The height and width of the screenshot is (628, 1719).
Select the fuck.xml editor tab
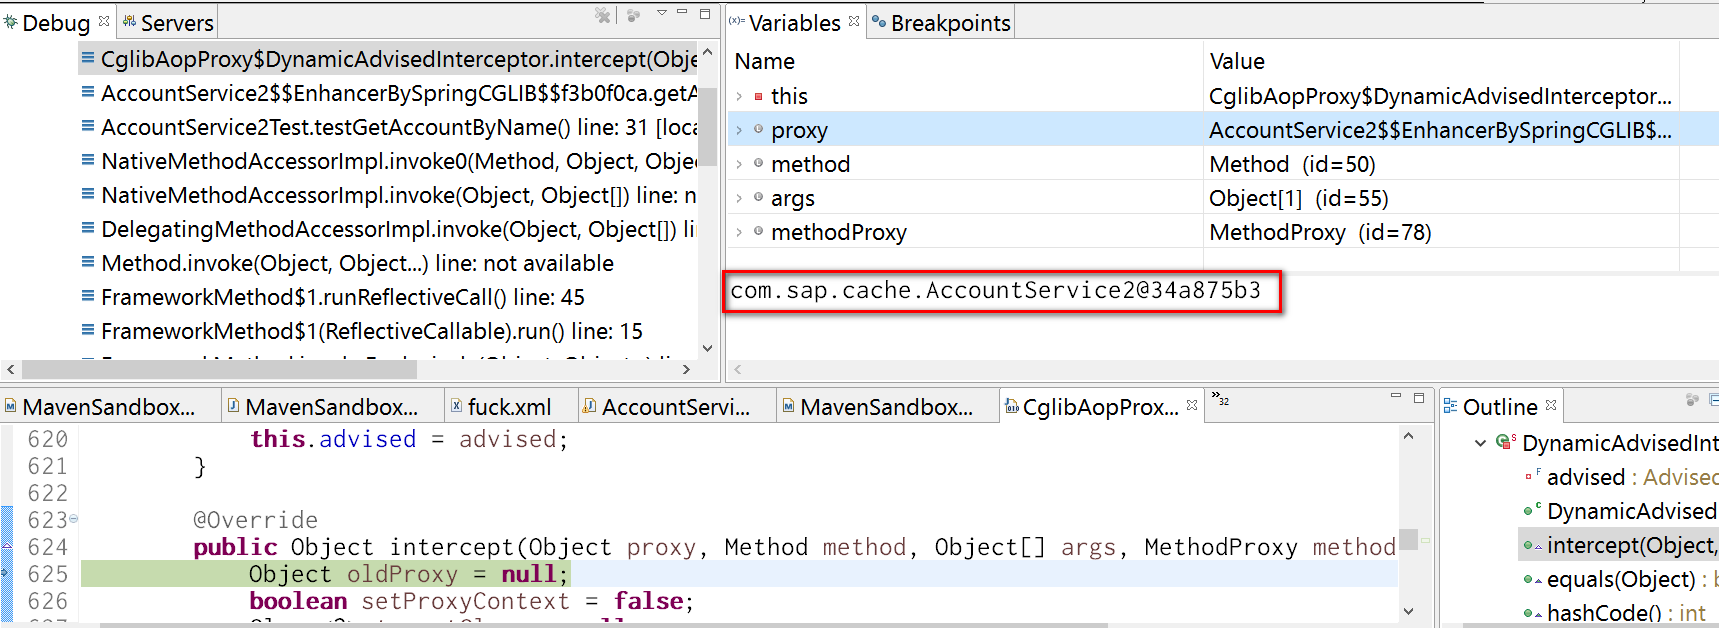pyautogui.click(x=500, y=407)
